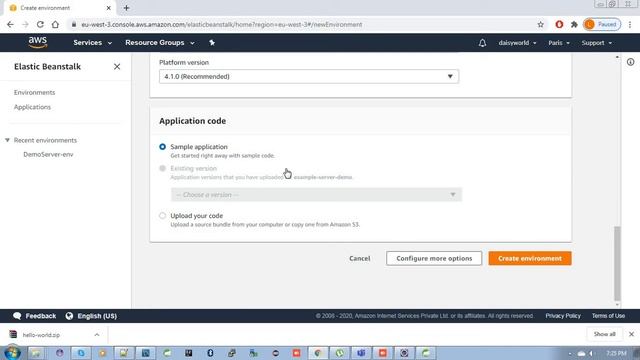
Task: Open Skype from the taskbar
Action: pyautogui.click(x=81, y=353)
